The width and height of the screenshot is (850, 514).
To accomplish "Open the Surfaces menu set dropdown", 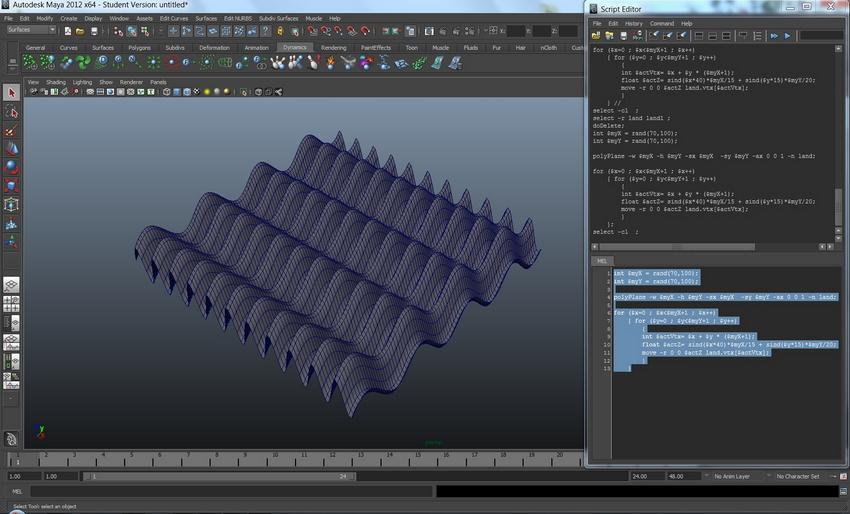I will 31,30.
